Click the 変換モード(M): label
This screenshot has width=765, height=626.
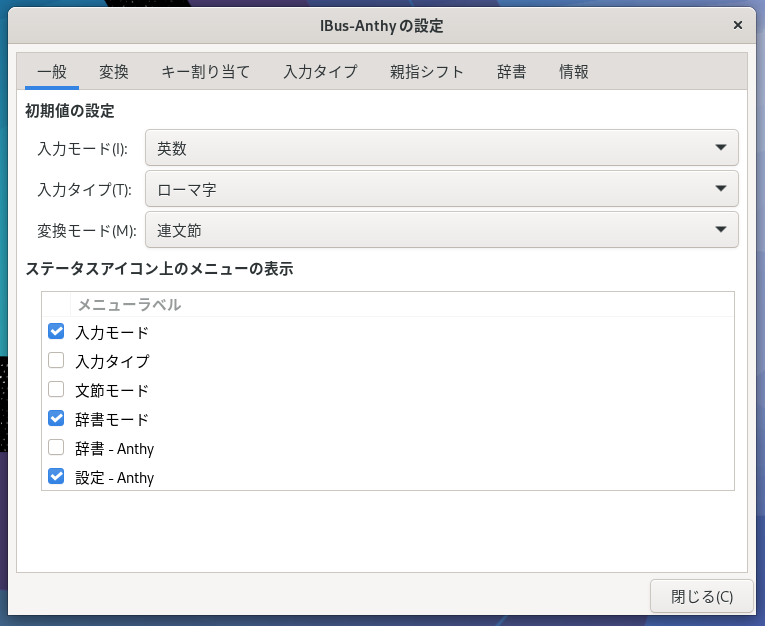click(x=87, y=230)
